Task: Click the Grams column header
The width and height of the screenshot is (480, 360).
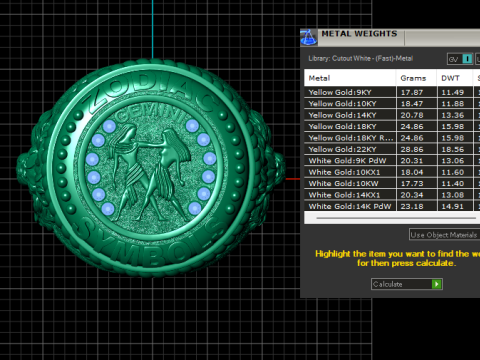Action: pyautogui.click(x=416, y=78)
